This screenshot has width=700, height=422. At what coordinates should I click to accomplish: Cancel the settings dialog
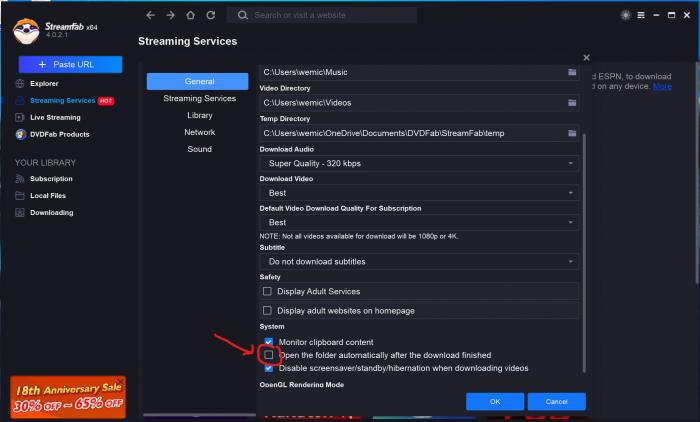point(556,401)
